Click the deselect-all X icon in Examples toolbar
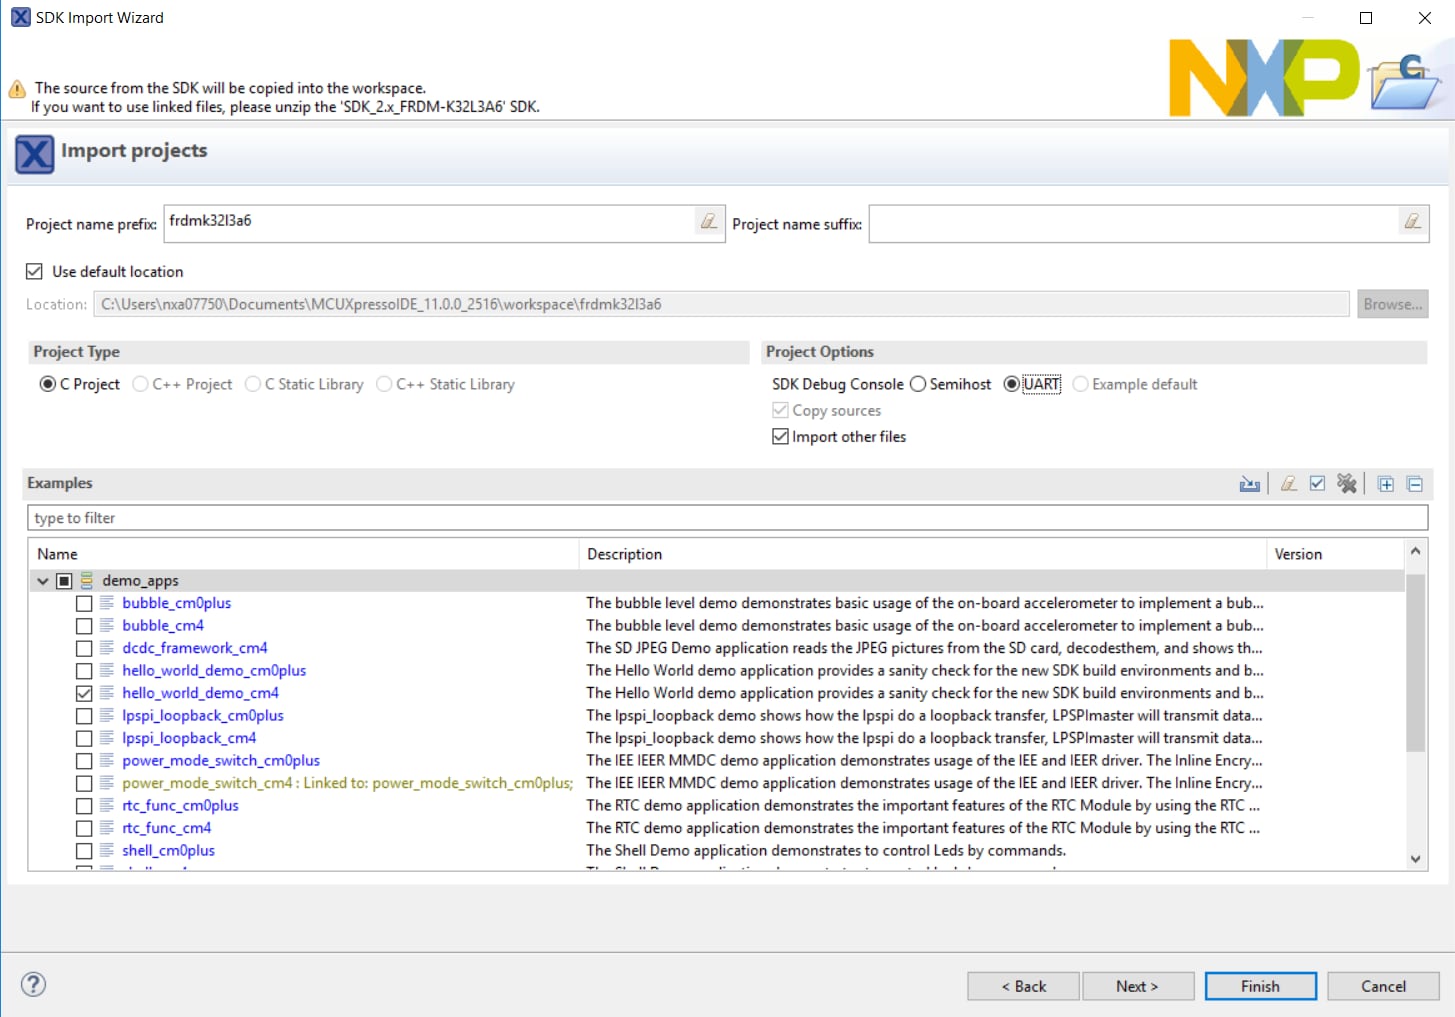Image resolution: width=1455 pixels, height=1017 pixels. (1347, 484)
